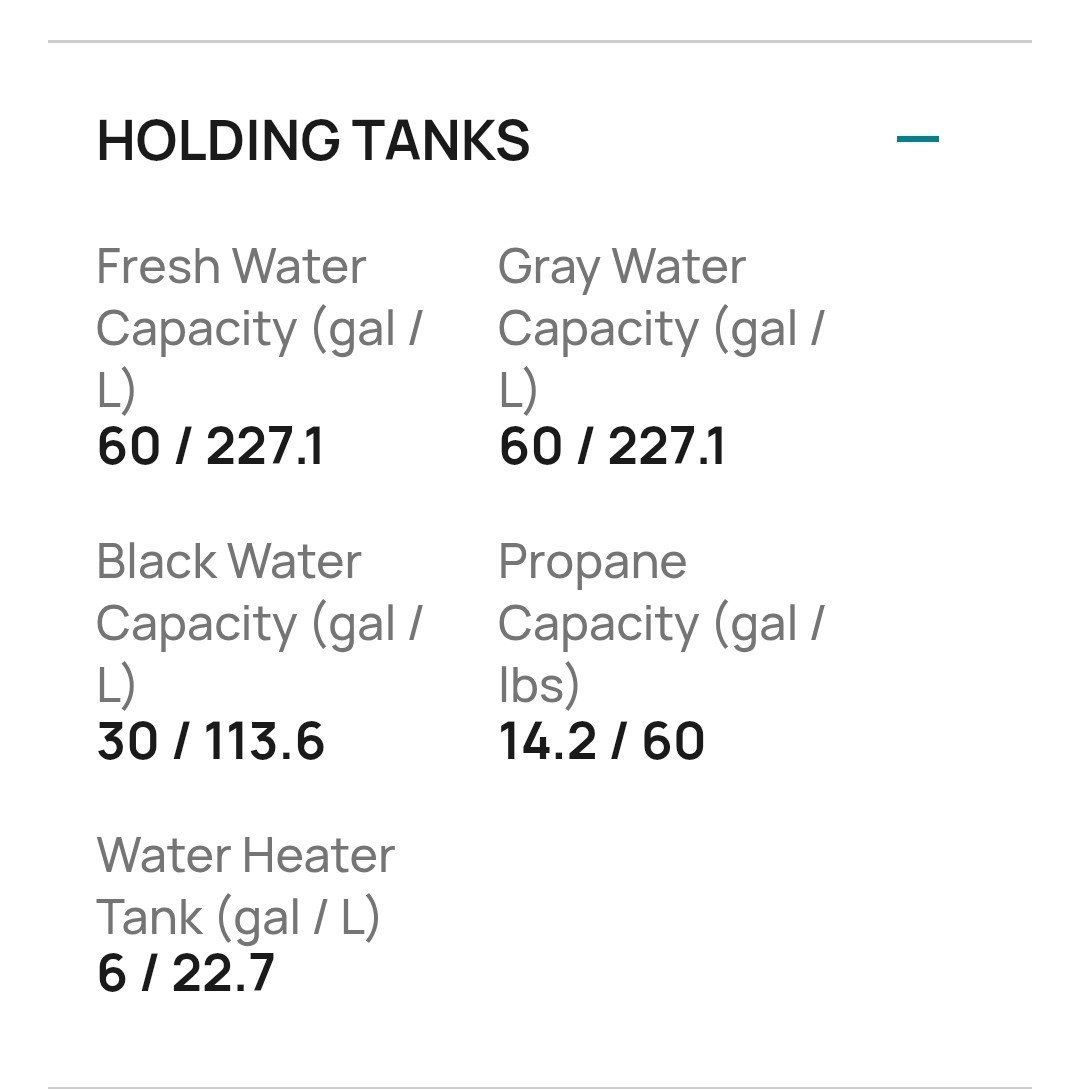1080x1089 pixels.
Task: Click the propane value 14.2 / 60
Action: pos(601,741)
